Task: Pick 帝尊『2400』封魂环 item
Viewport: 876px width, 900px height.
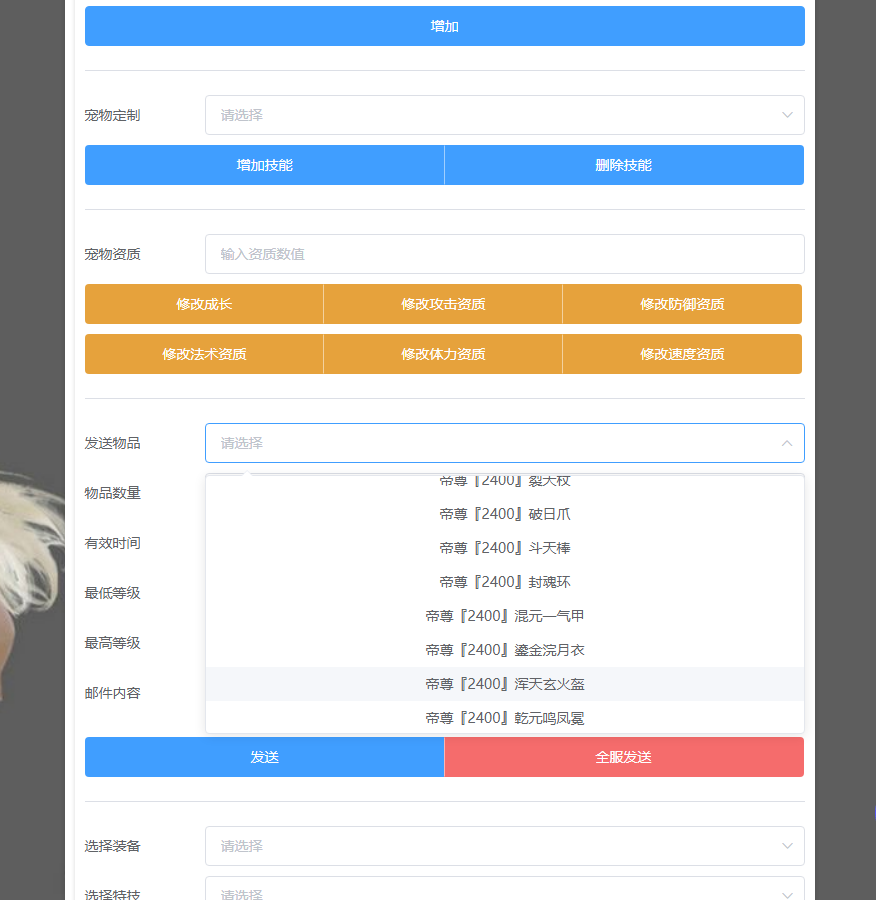Action: [504, 582]
